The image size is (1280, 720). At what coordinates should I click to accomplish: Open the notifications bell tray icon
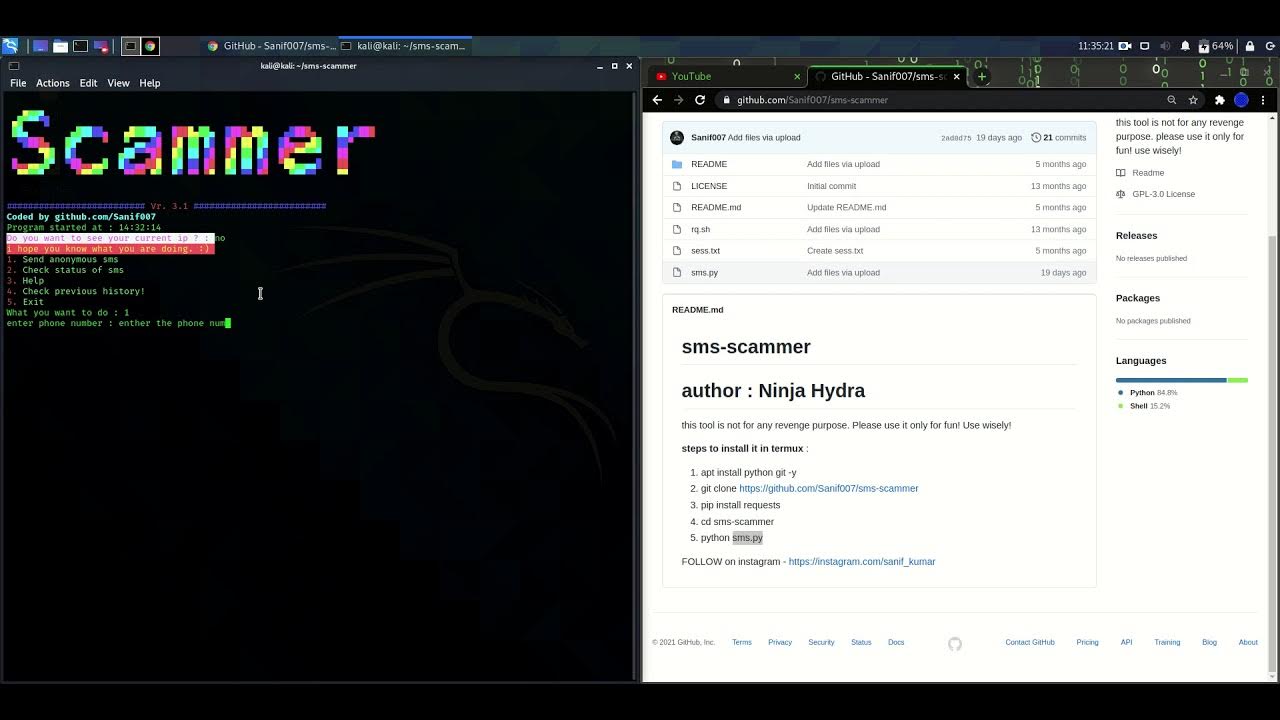click(1185, 46)
